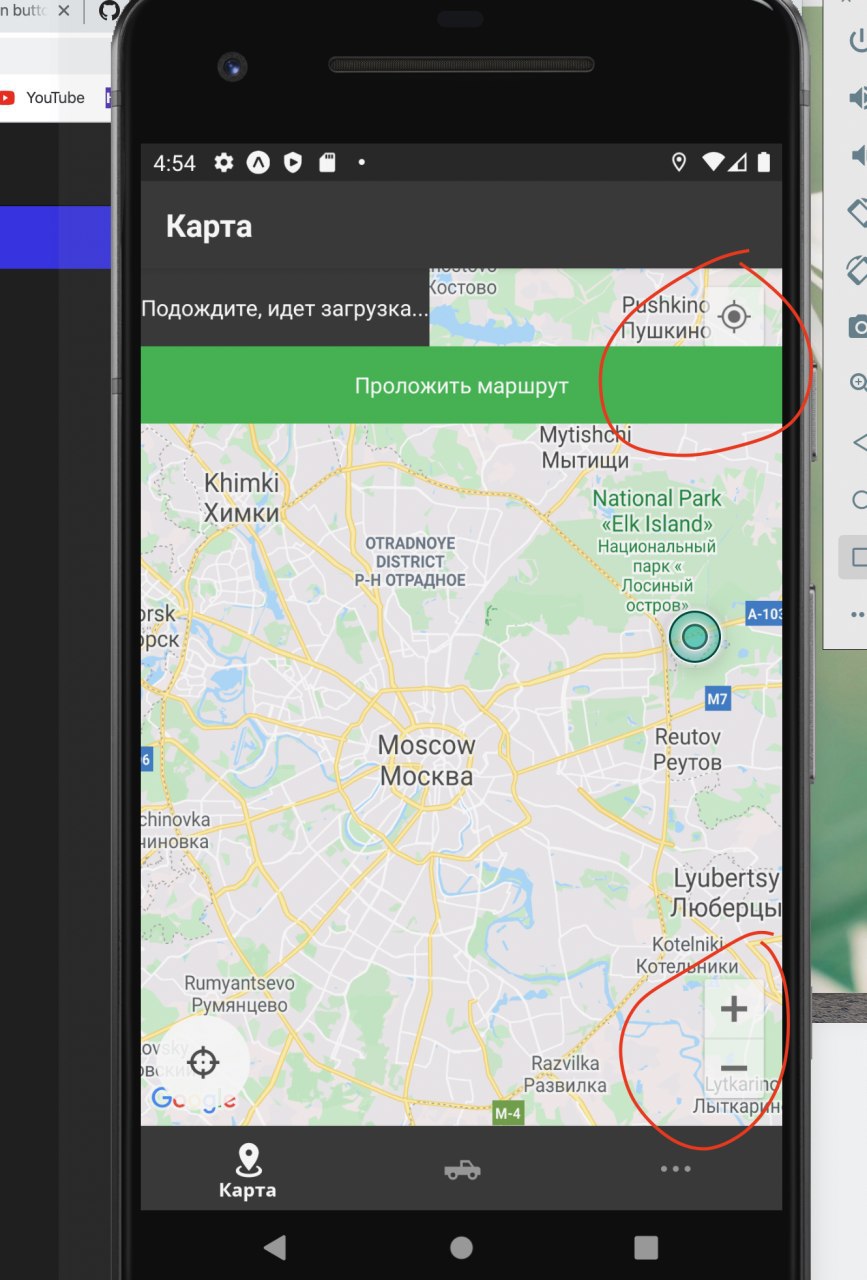Tap the location pin icon in status bar
This screenshot has height=1280, width=867.
[679, 162]
